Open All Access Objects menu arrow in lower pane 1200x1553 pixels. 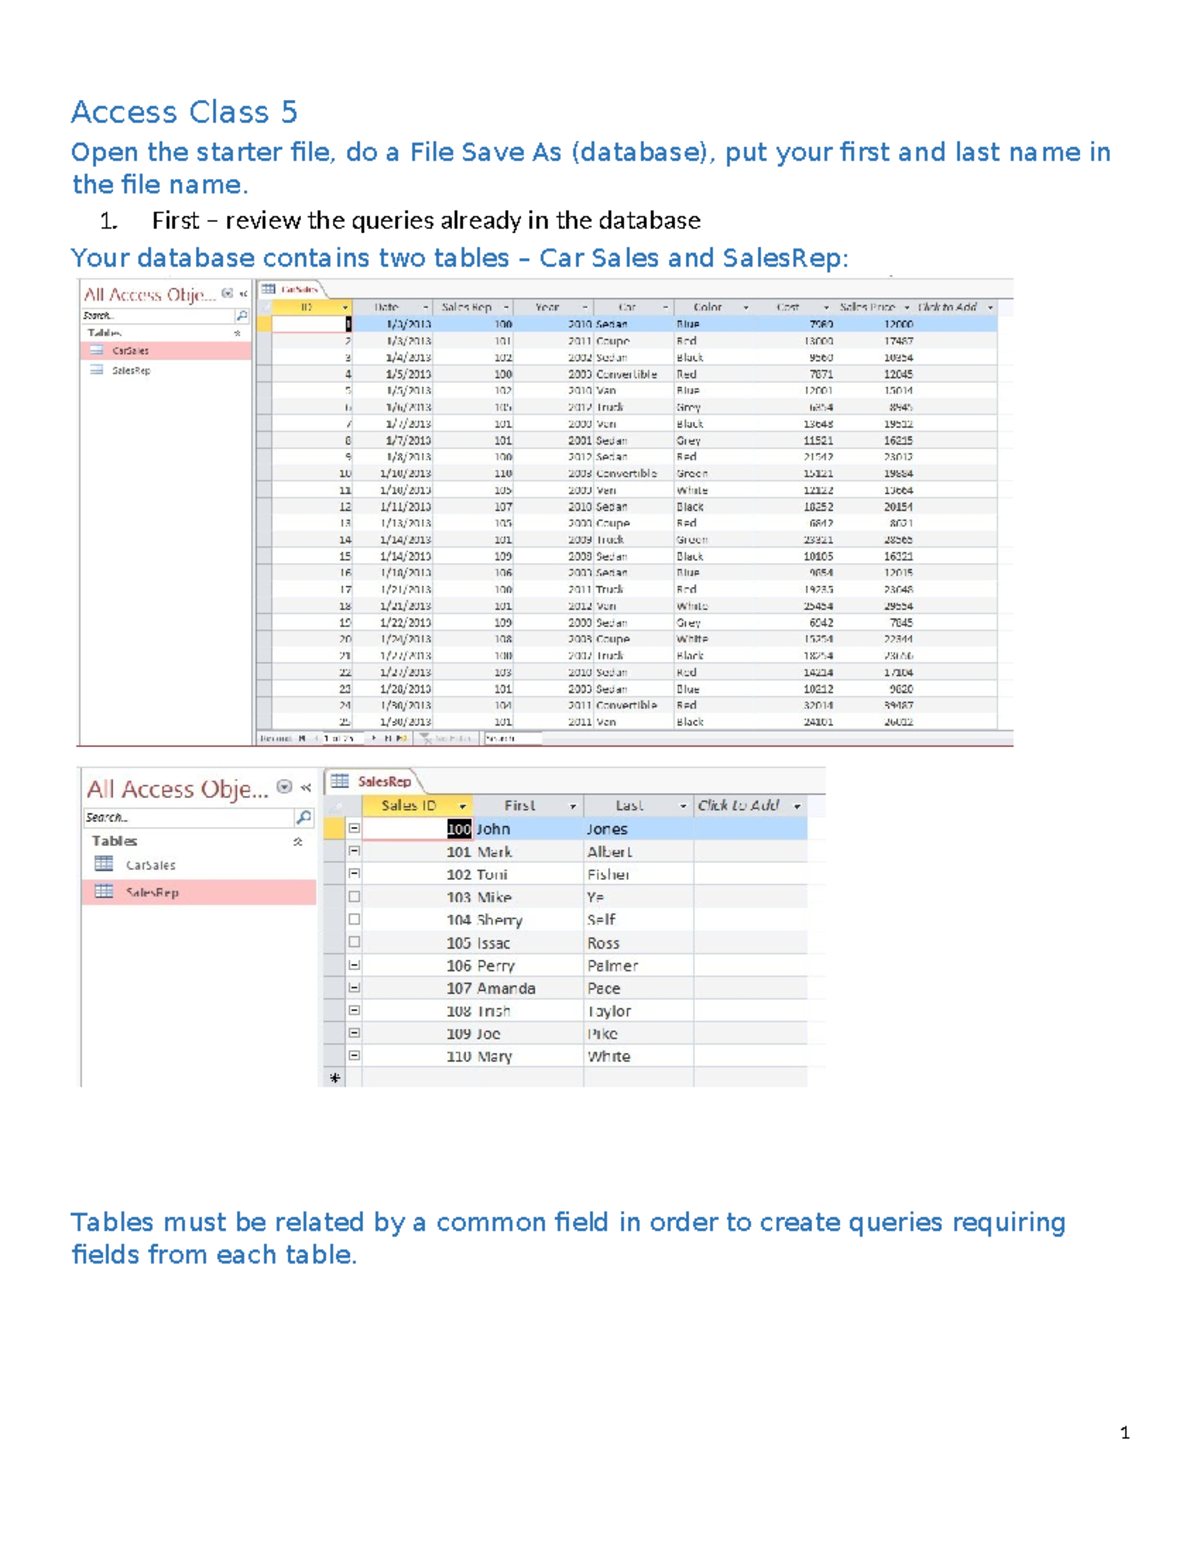click(285, 787)
